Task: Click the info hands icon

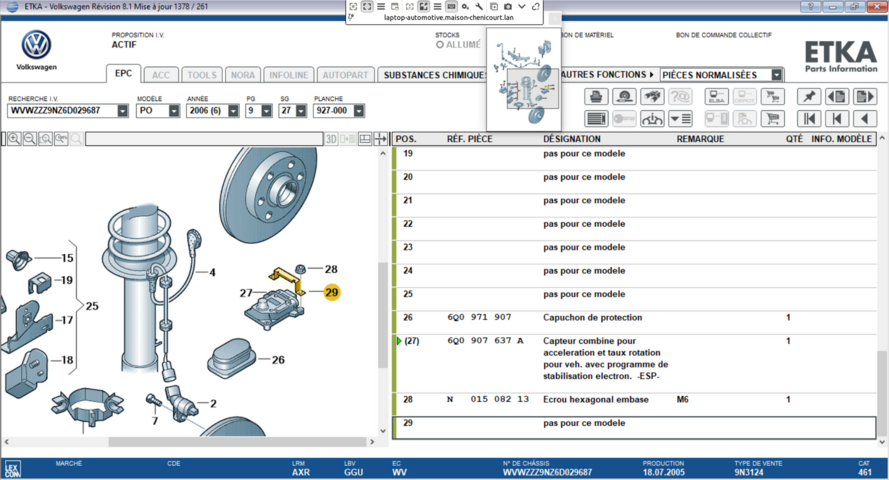Action: (x=652, y=118)
